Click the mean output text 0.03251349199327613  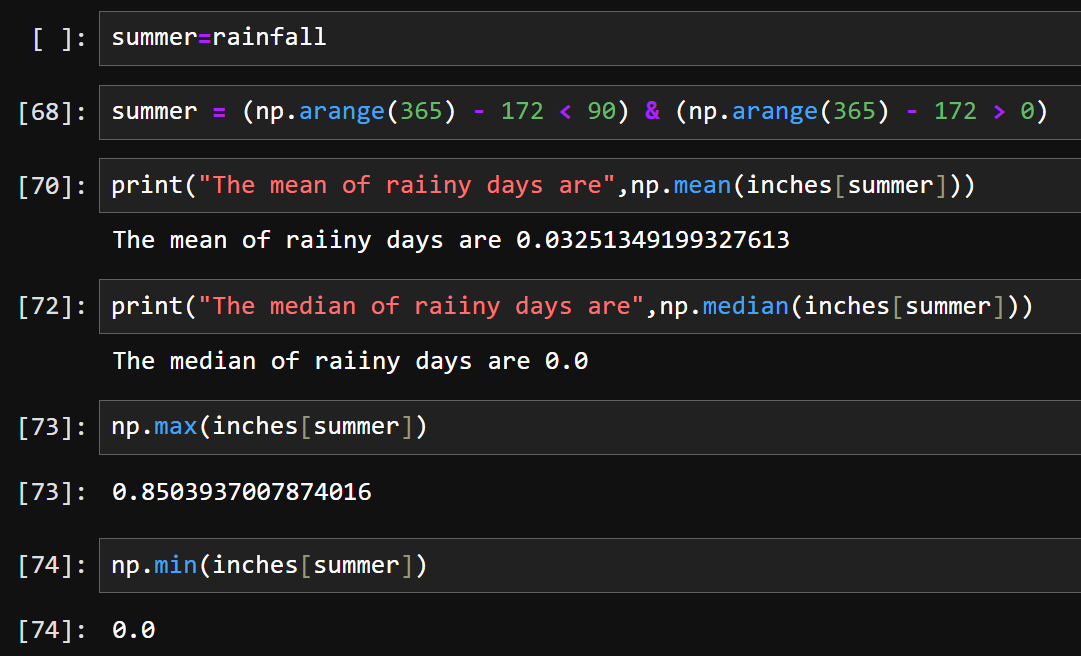[653, 240]
